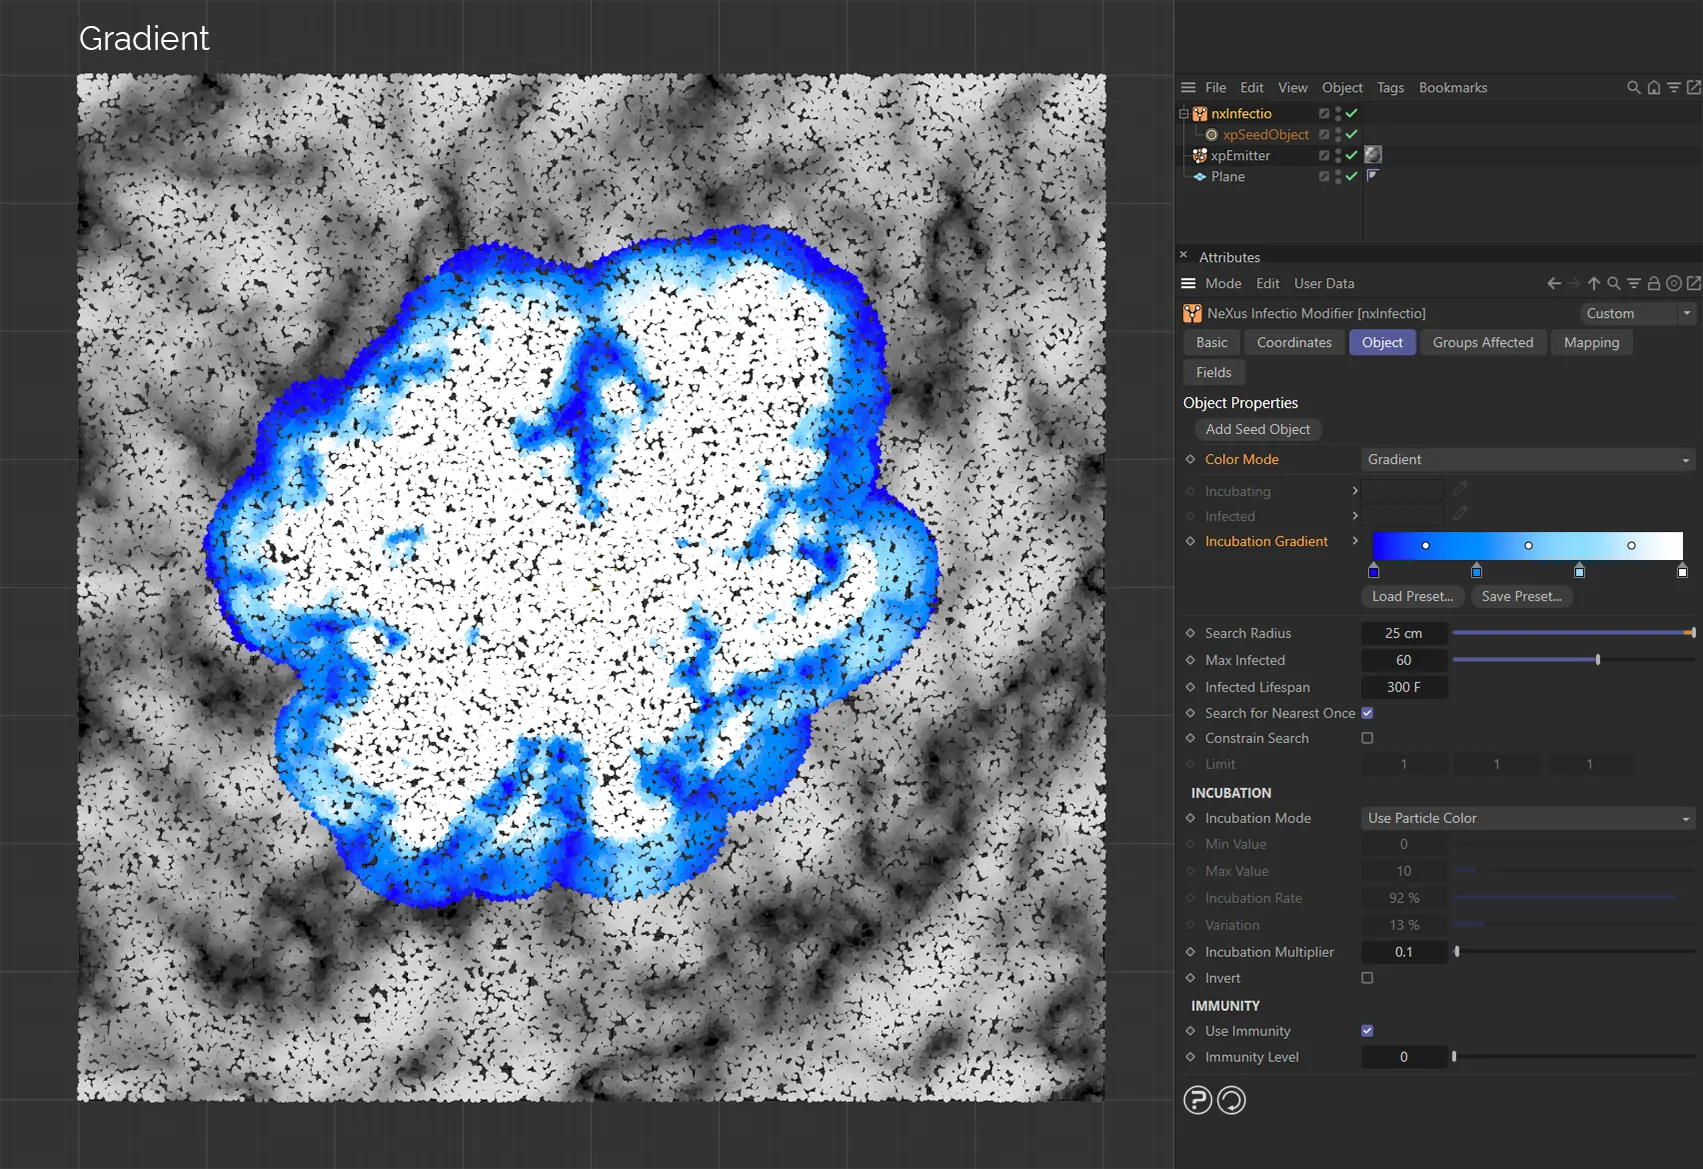Screen dimensions: 1703x1169
Task: Disable Search for Nearest Once checkbox
Action: [1367, 713]
